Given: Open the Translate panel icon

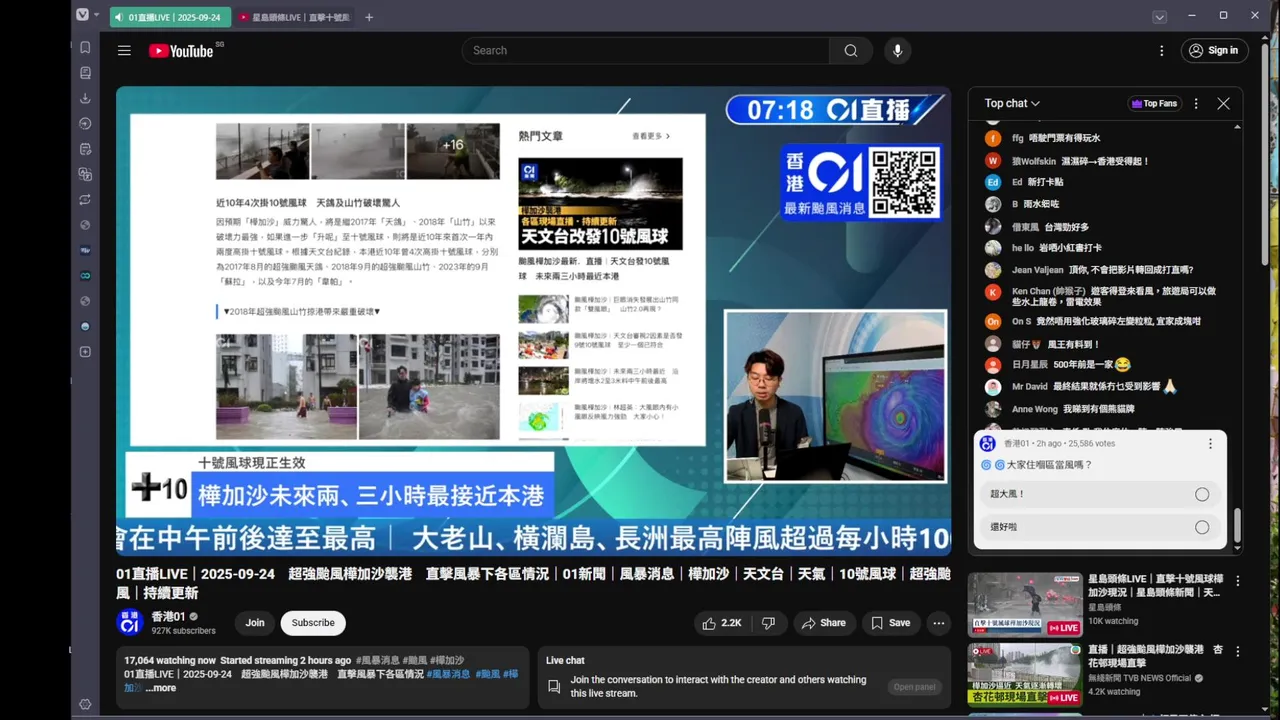Looking at the screenshot, I should coord(85,174).
